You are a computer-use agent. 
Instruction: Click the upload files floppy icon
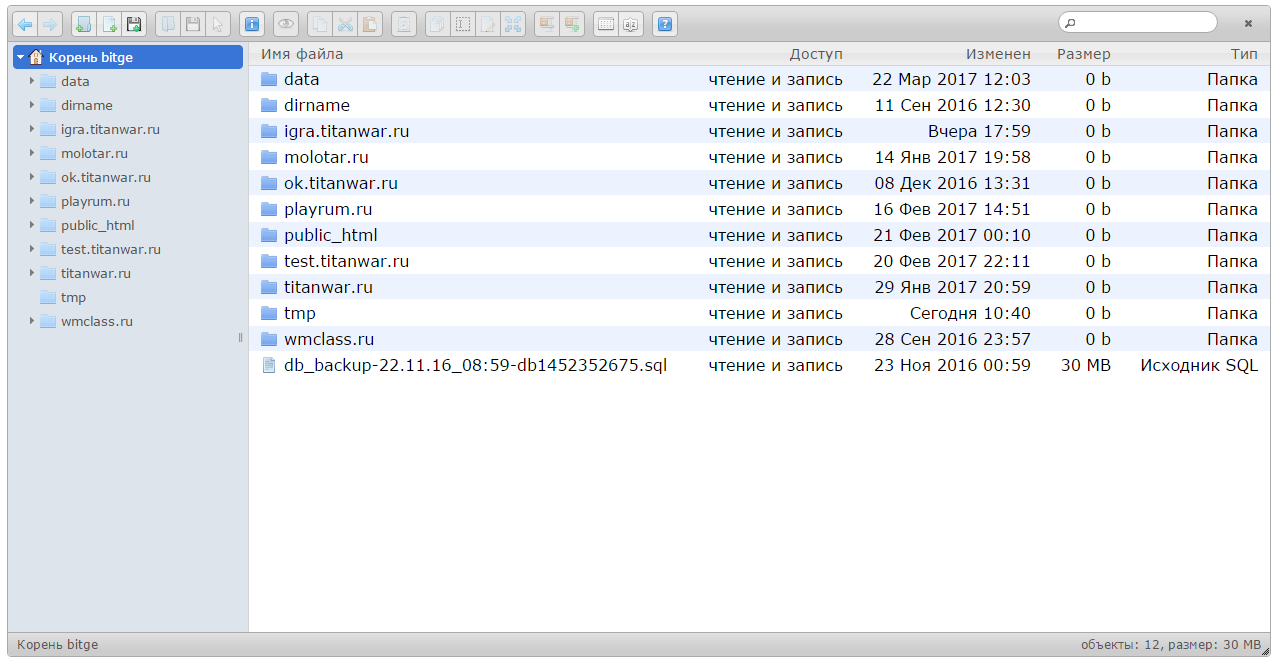[x=133, y=24]
